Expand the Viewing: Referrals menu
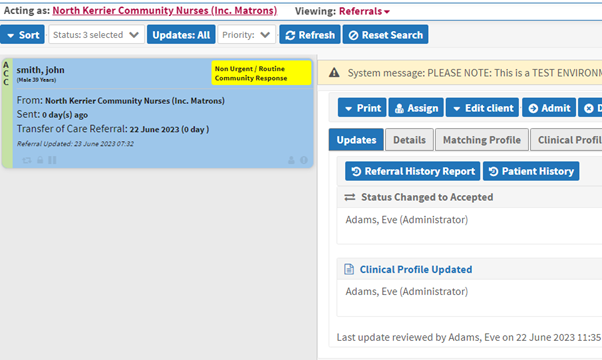This screenshot has height=360, width=602. [364, 11]
